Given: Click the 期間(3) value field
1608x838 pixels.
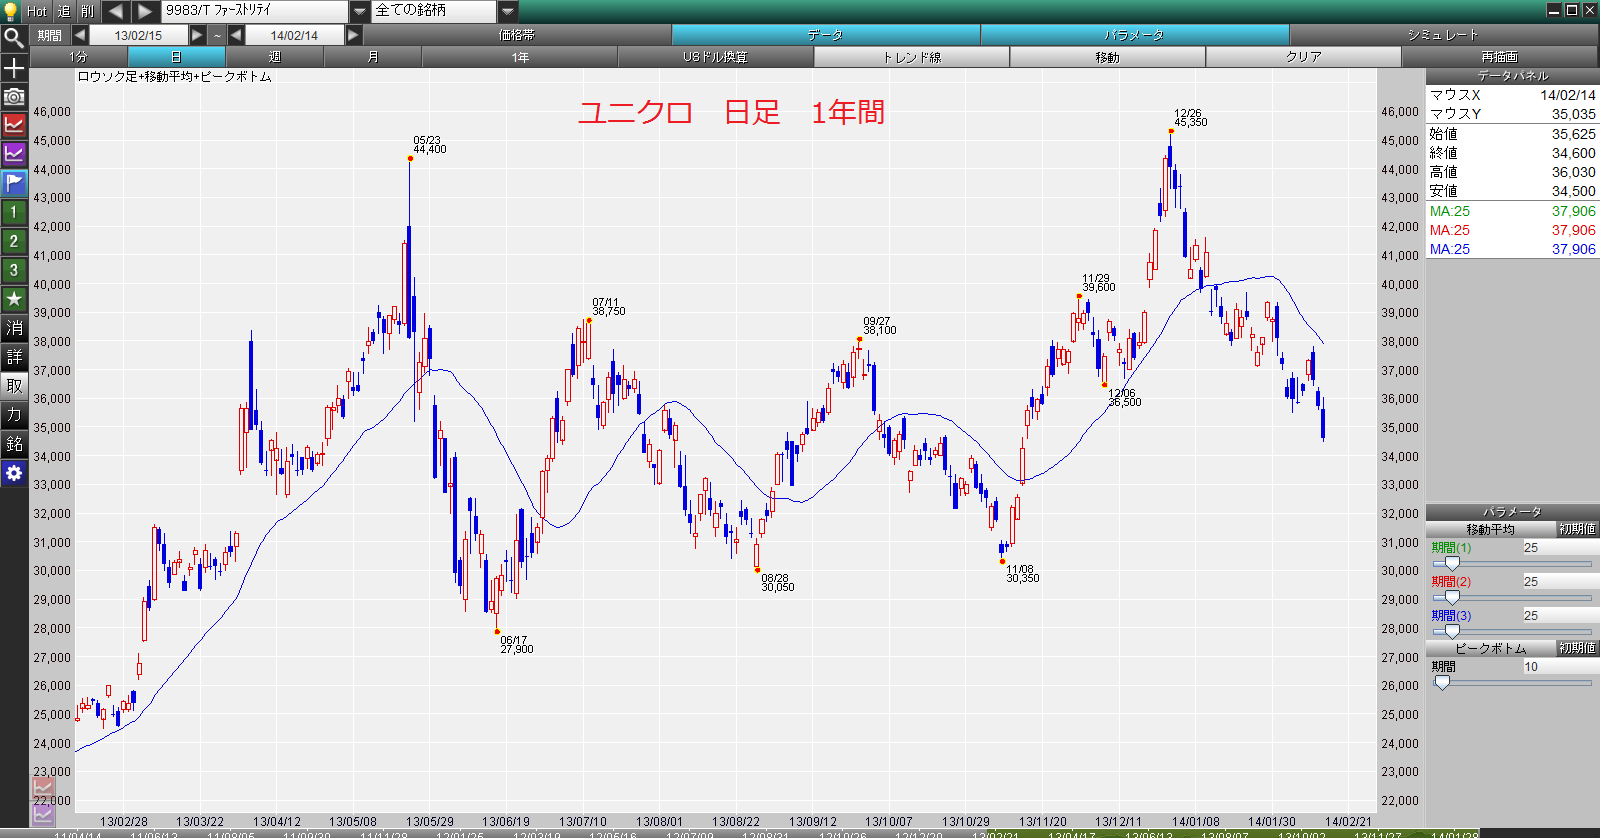Looking at the screenshot, I should 1559,616.
